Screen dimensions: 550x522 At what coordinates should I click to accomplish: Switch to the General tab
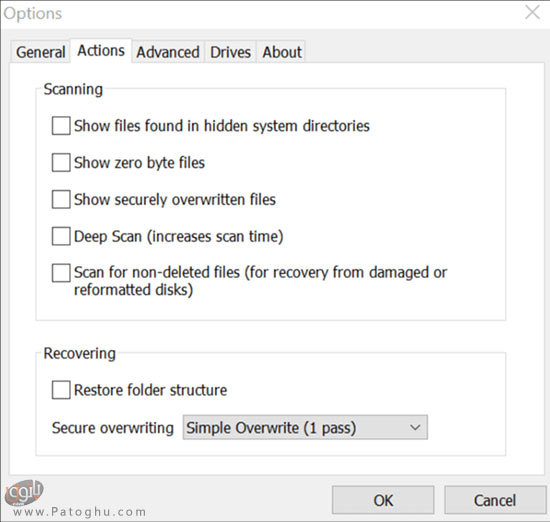(x=40, y=52)
